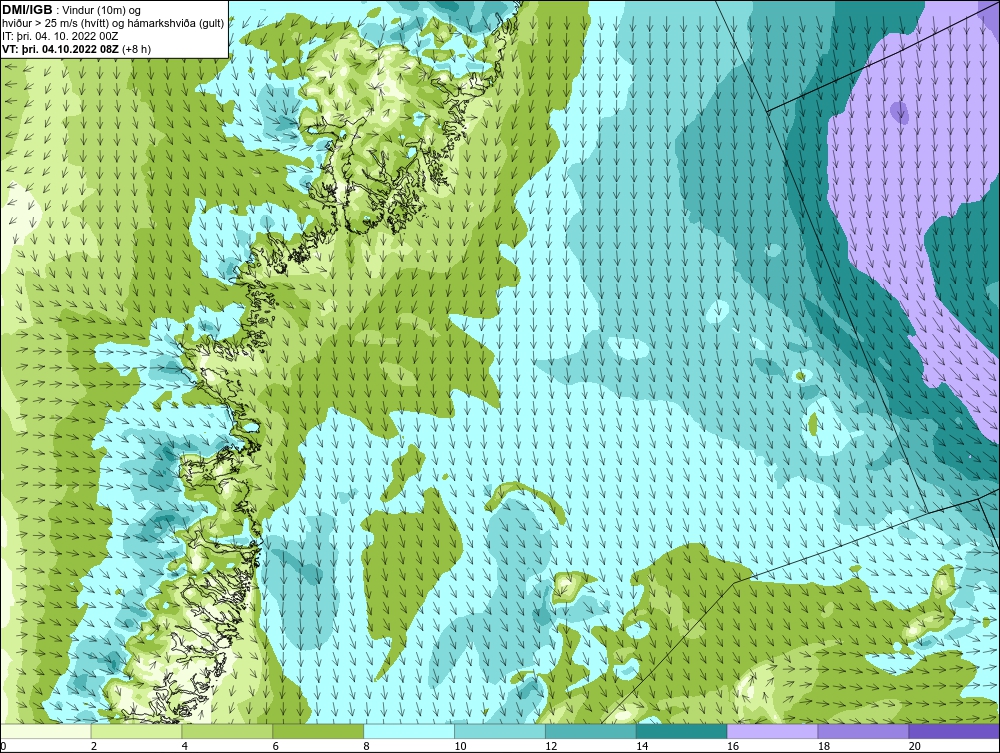Select the above 20 m/s dark purple swatch
Viewport: 1000px width, 753px height.
click(954, 731)
